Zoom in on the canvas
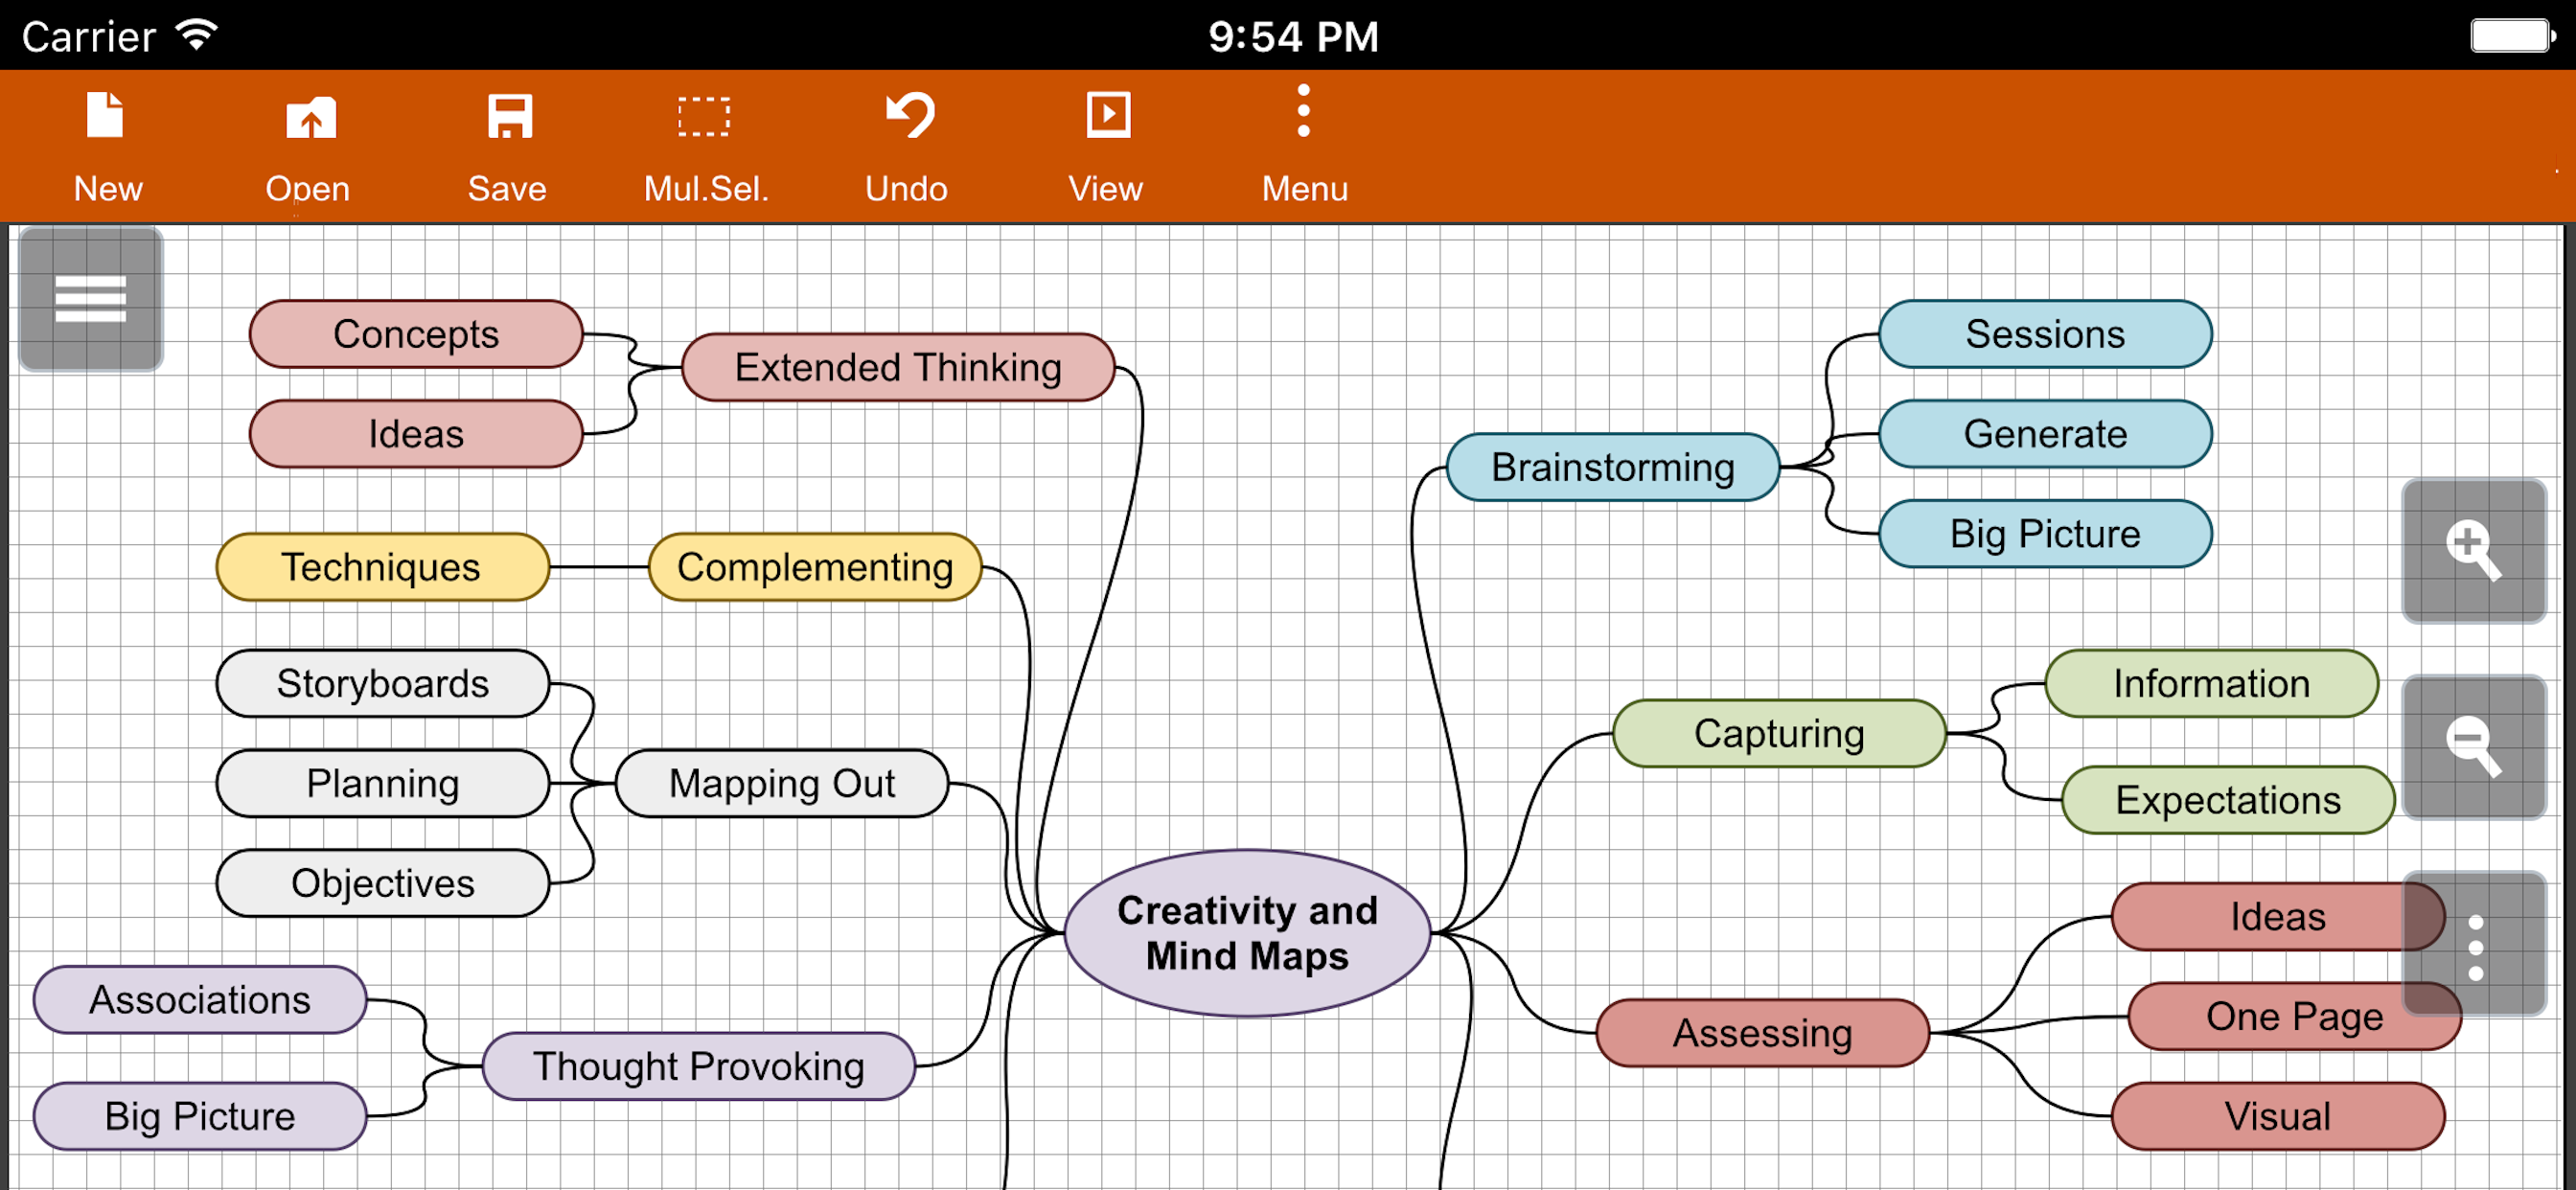This screenshot has height=1190, width=2576. click(2473, 551)
